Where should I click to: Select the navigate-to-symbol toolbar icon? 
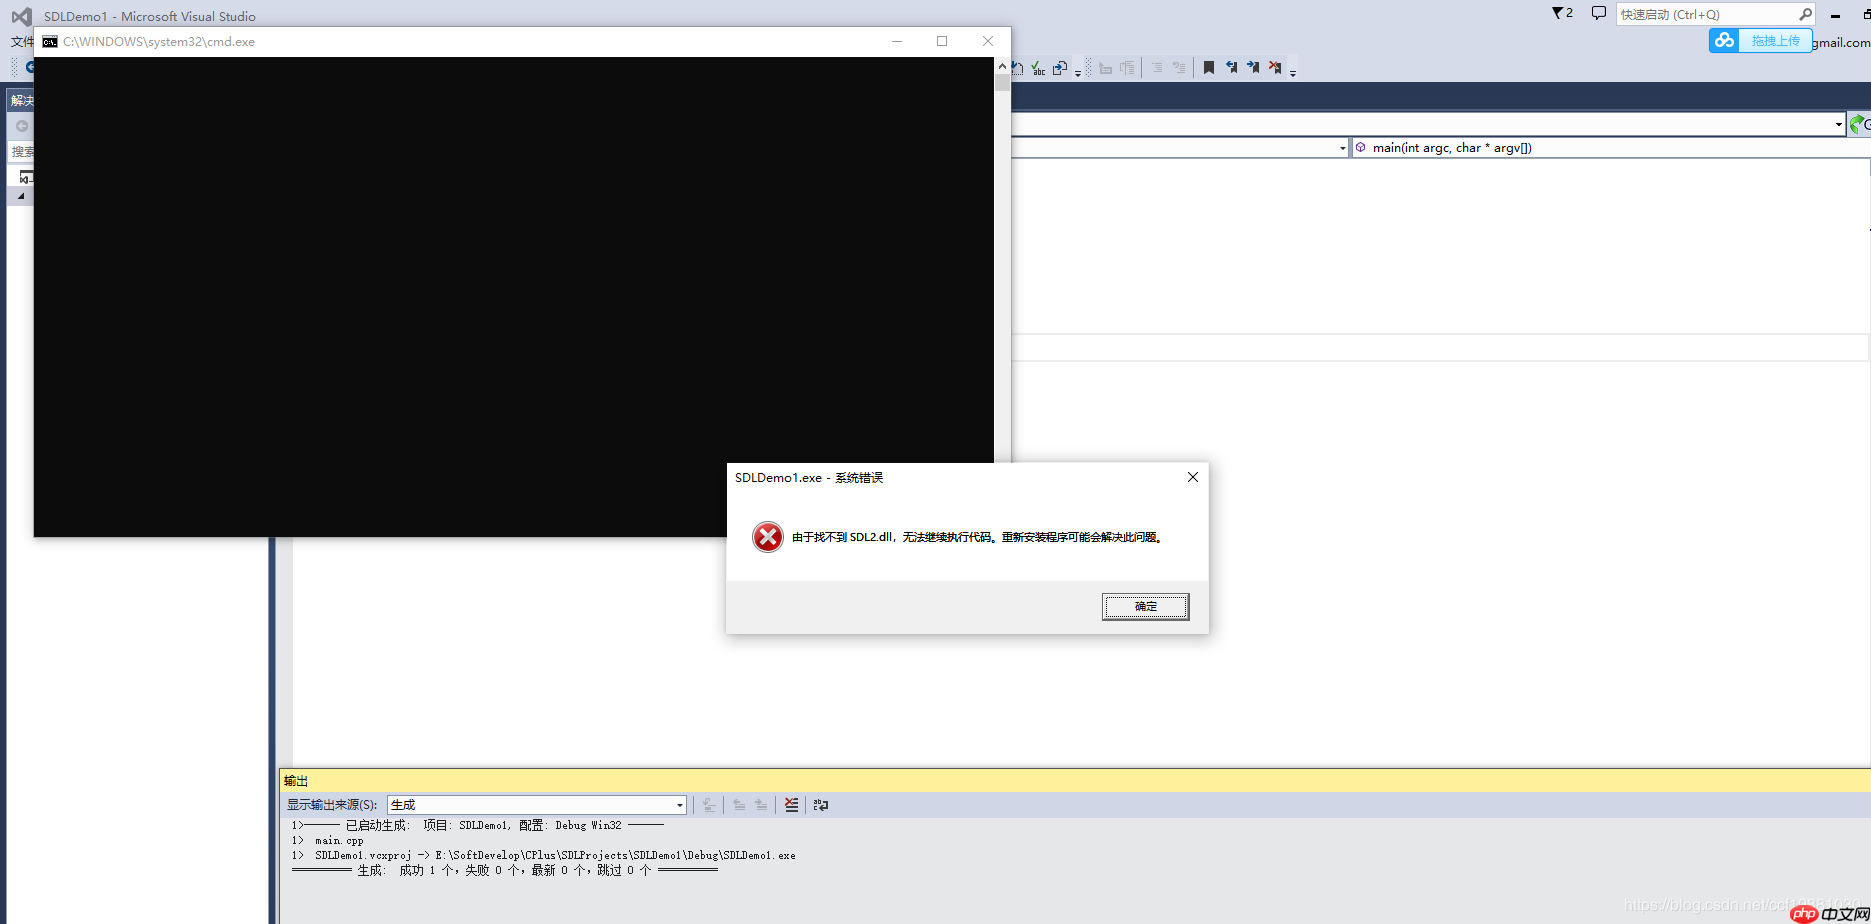(x=1059, y=67)
